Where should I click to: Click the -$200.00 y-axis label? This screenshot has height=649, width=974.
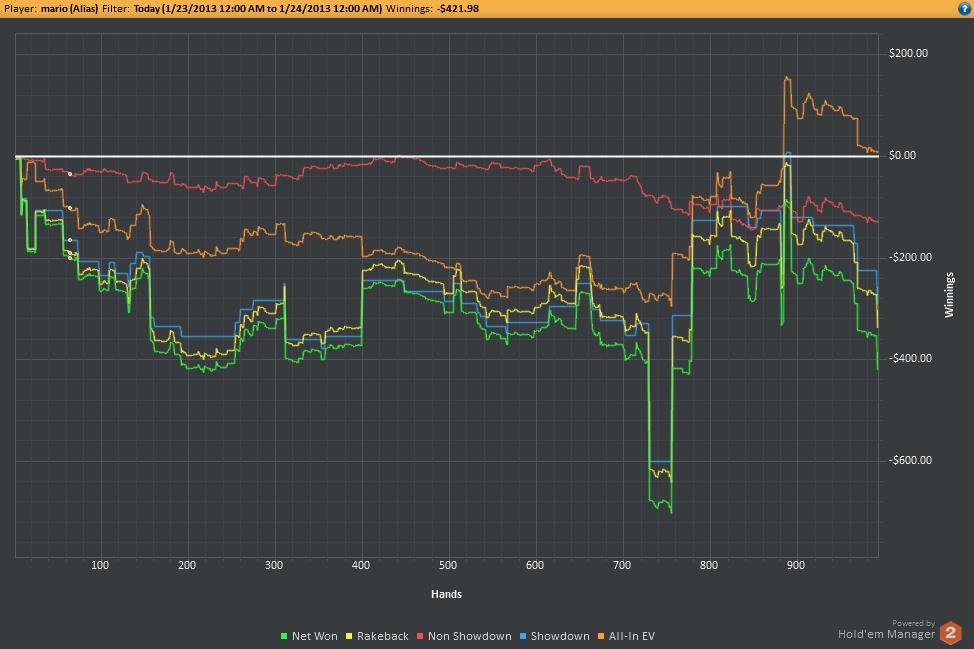point(910,257)
